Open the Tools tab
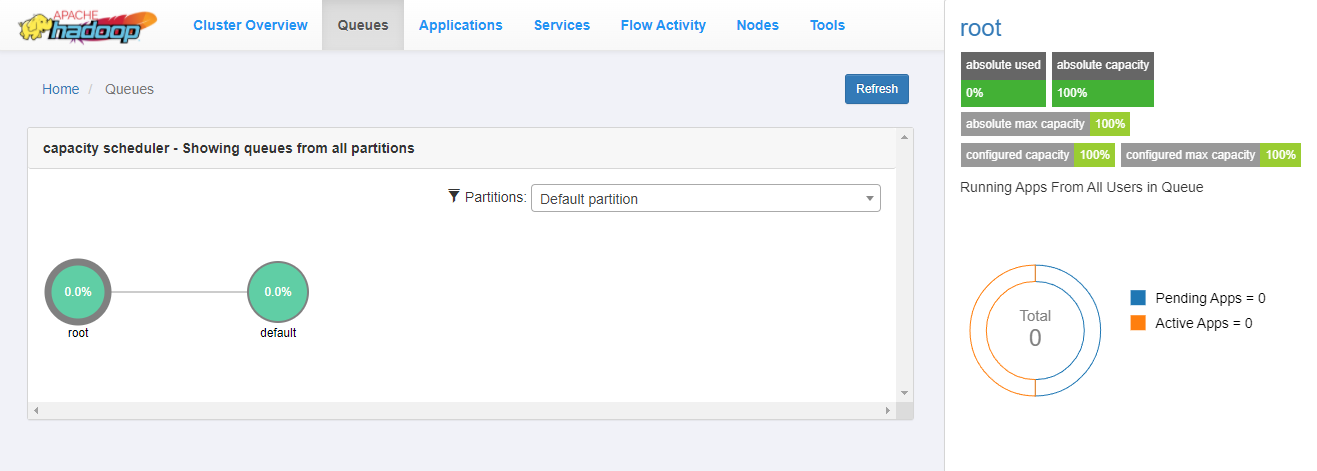Image resolution: width=1317 pixels, height=471 pixels. coord(827,25)
